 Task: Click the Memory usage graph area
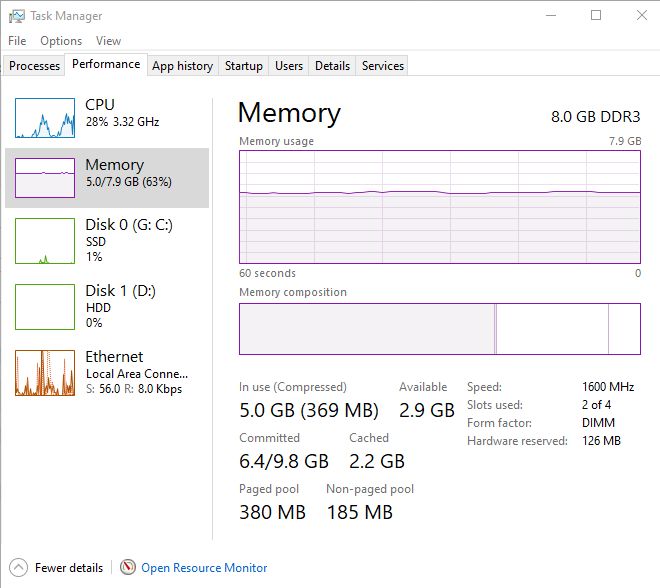pos(440,207)
